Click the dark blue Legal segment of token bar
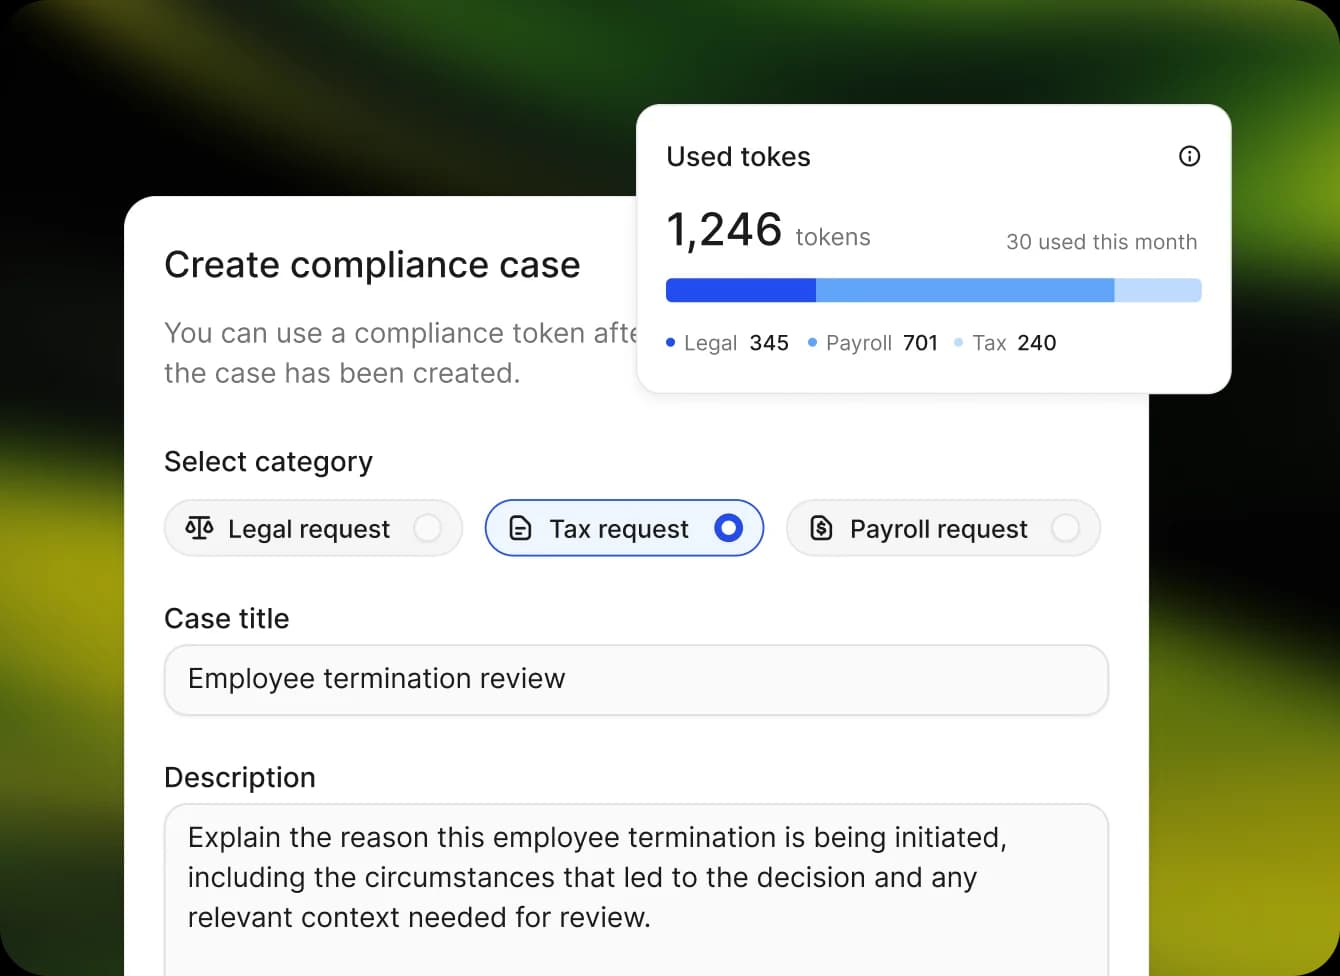This screenshot has width=1340, height=976. tap(741, 290)
